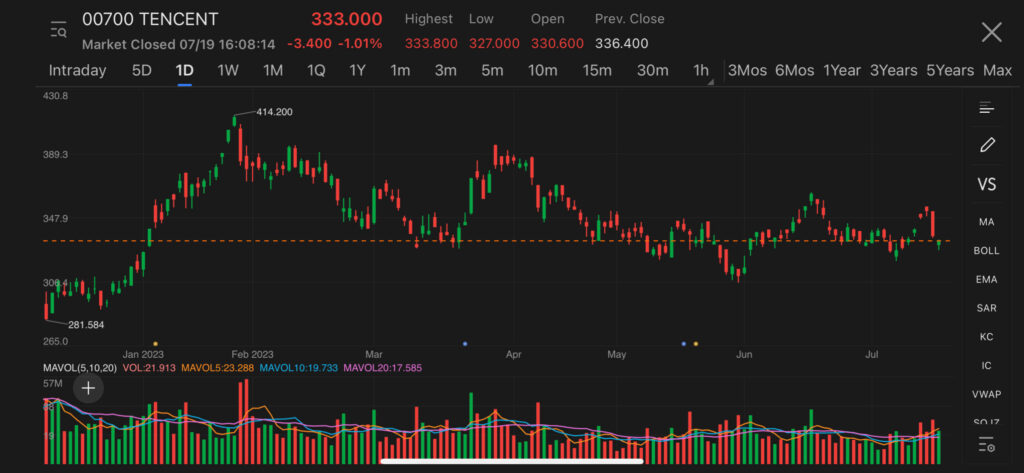Select the 1M monthly chart tab
Viewport: 1024px width, 473px height.
273,71
